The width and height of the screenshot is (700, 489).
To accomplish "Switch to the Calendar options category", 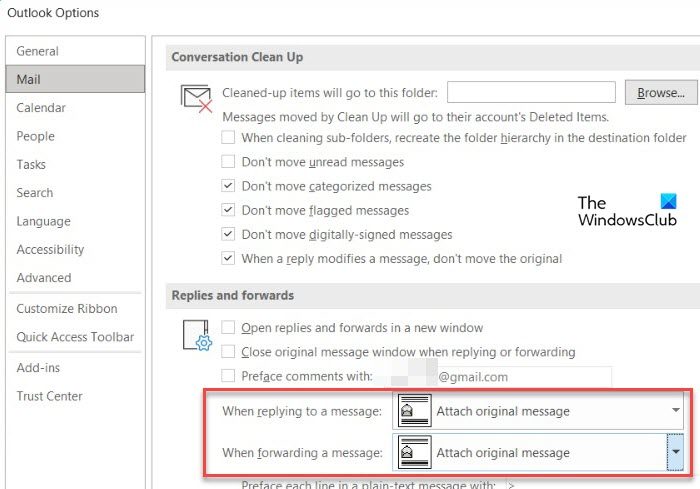I will point(75,108).
